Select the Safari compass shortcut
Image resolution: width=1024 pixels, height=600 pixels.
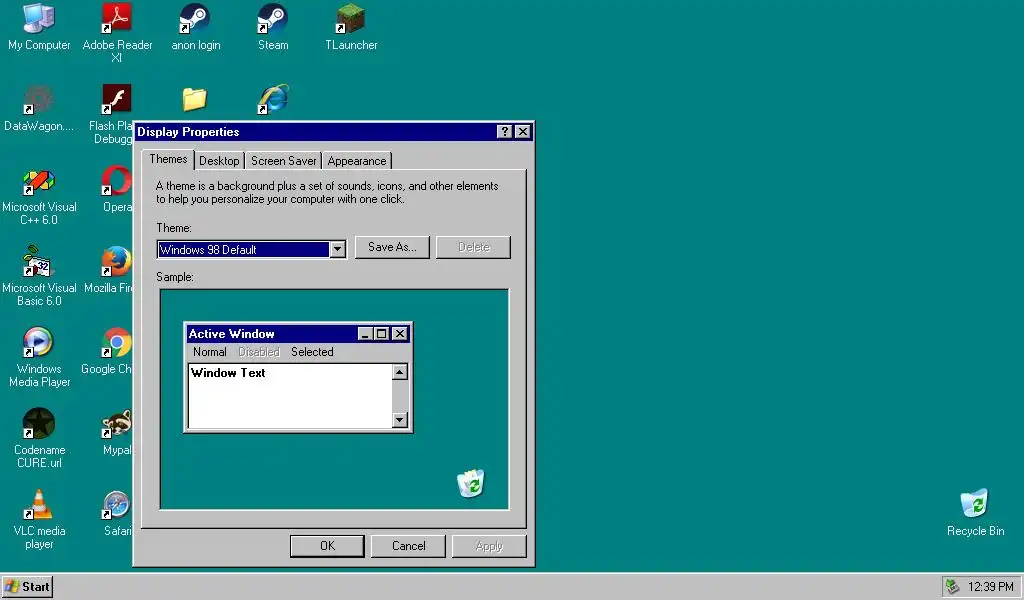tap(118, 513)
